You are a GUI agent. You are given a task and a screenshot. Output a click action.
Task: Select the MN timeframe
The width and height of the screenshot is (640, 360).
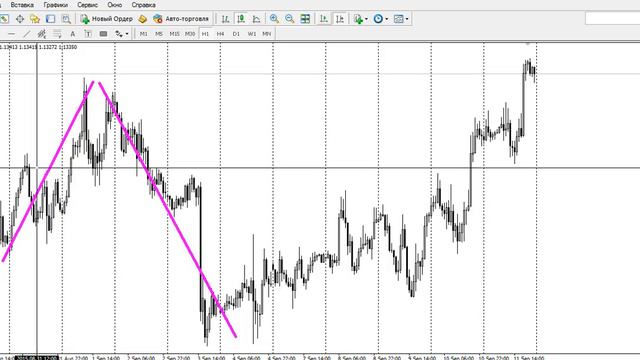267,34
